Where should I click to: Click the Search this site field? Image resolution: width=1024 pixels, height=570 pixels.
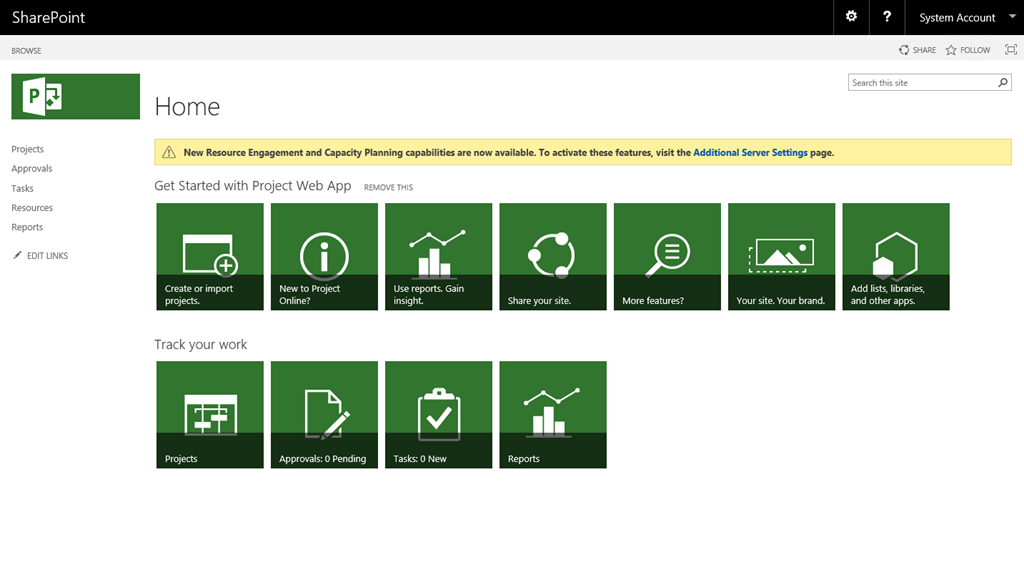point(921,83)
